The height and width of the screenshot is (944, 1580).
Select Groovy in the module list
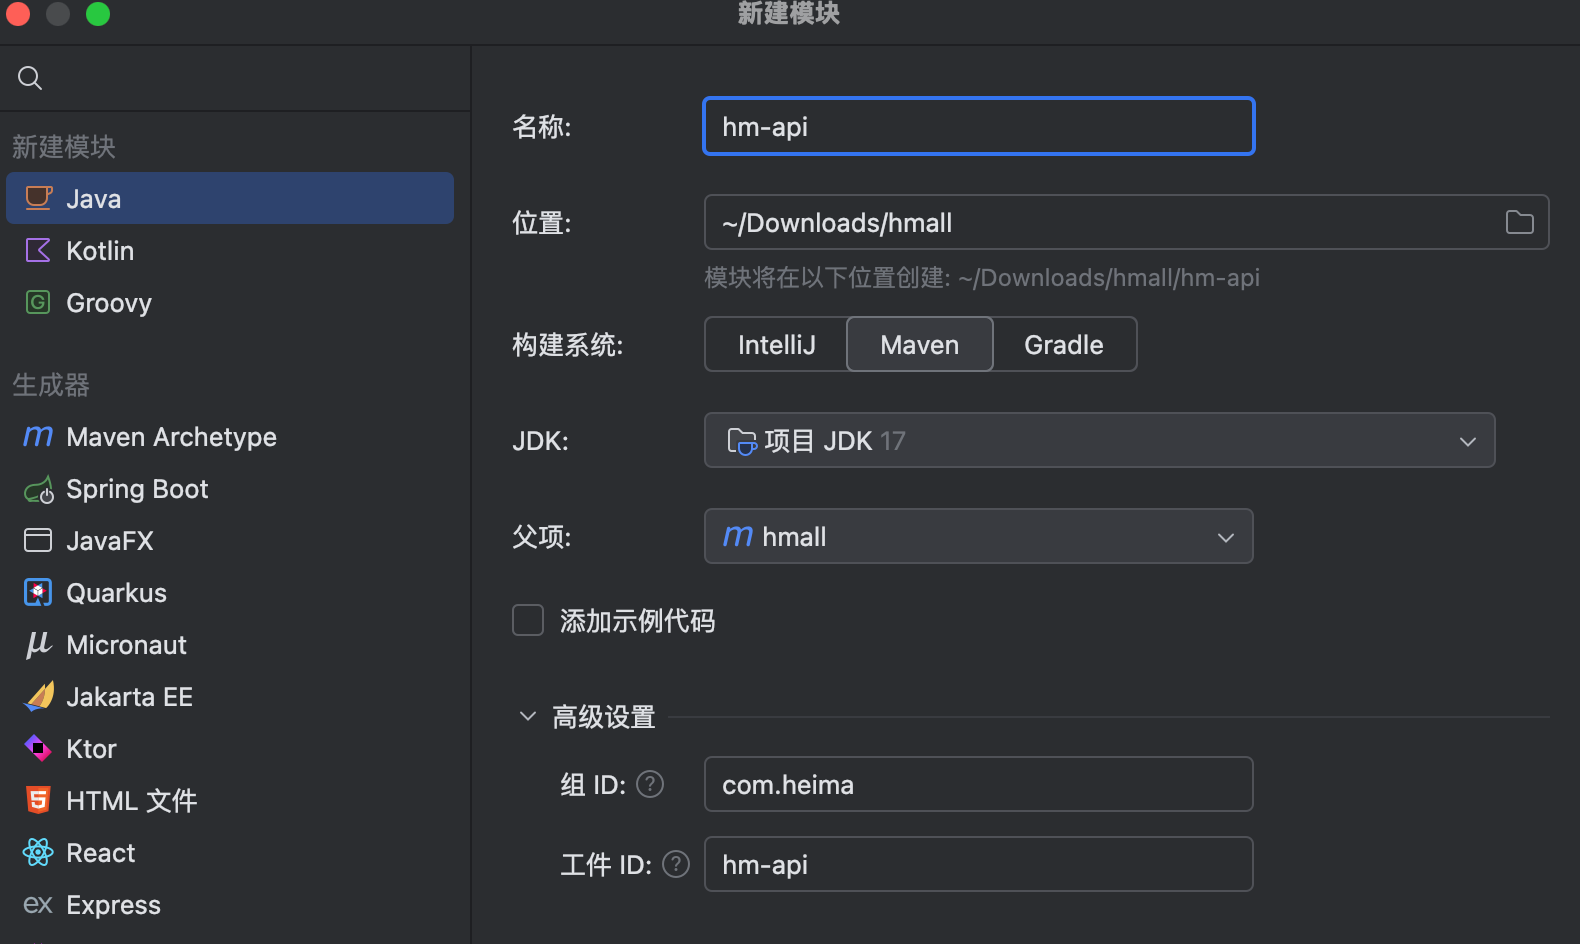coord(230,302)
